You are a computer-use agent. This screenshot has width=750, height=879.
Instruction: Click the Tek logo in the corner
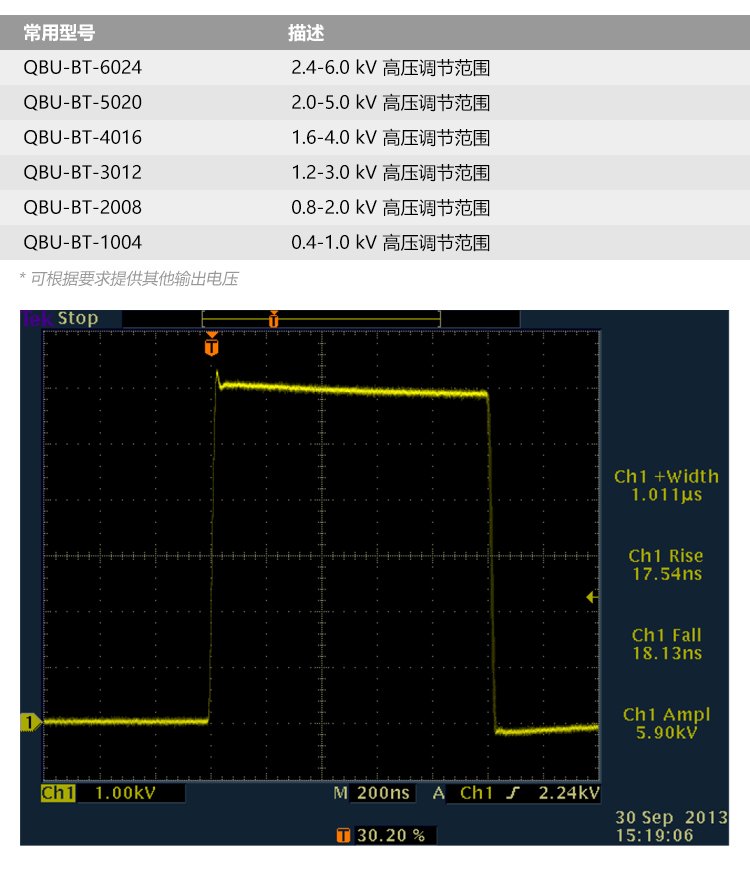(37, 319)
